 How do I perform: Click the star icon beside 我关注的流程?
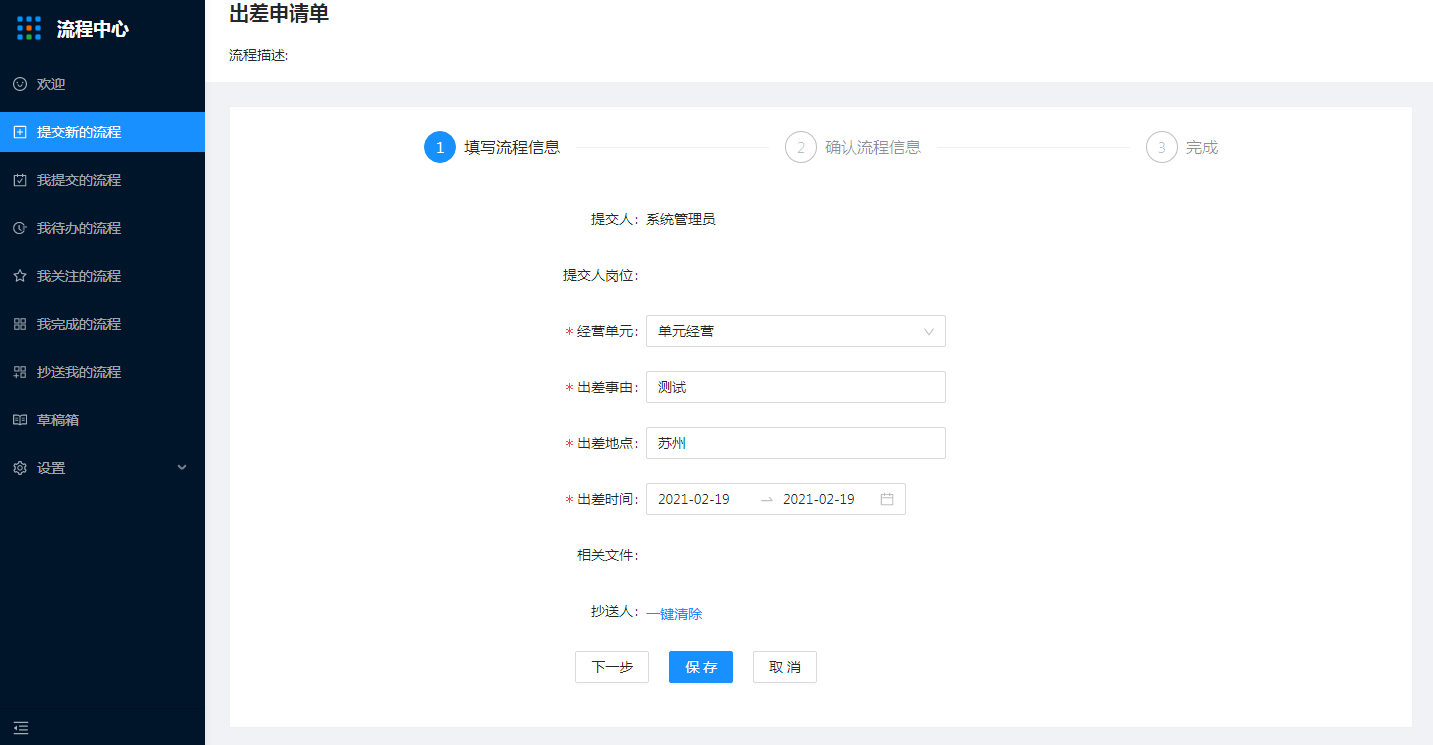20,276
